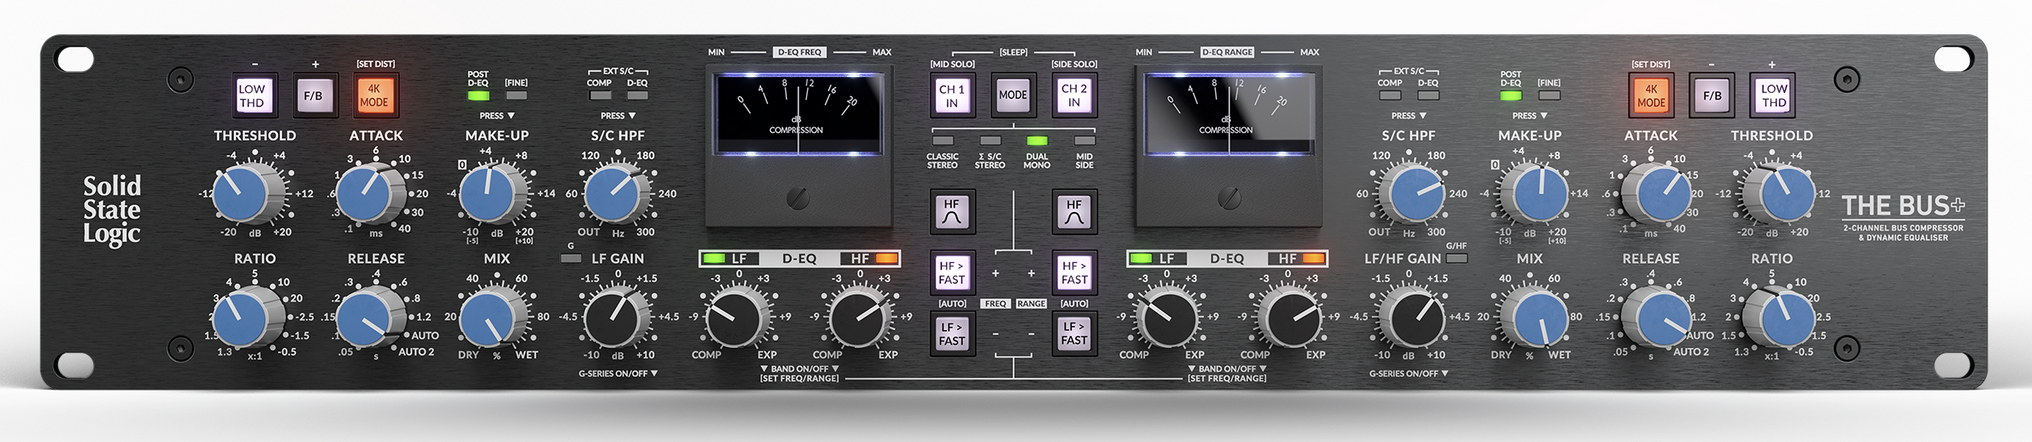
Task: Click the D-EQ FREQ label above left meter
Action: click(799, 52)
